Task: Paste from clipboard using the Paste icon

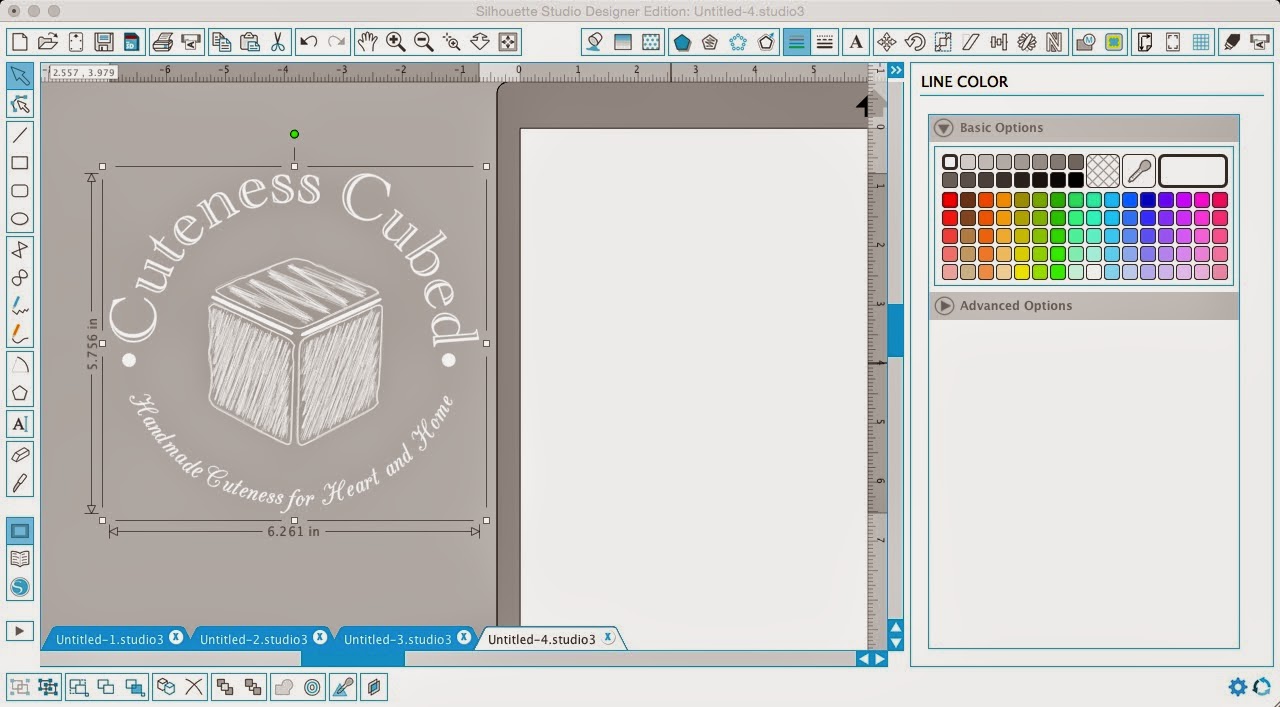Action: 250,42
